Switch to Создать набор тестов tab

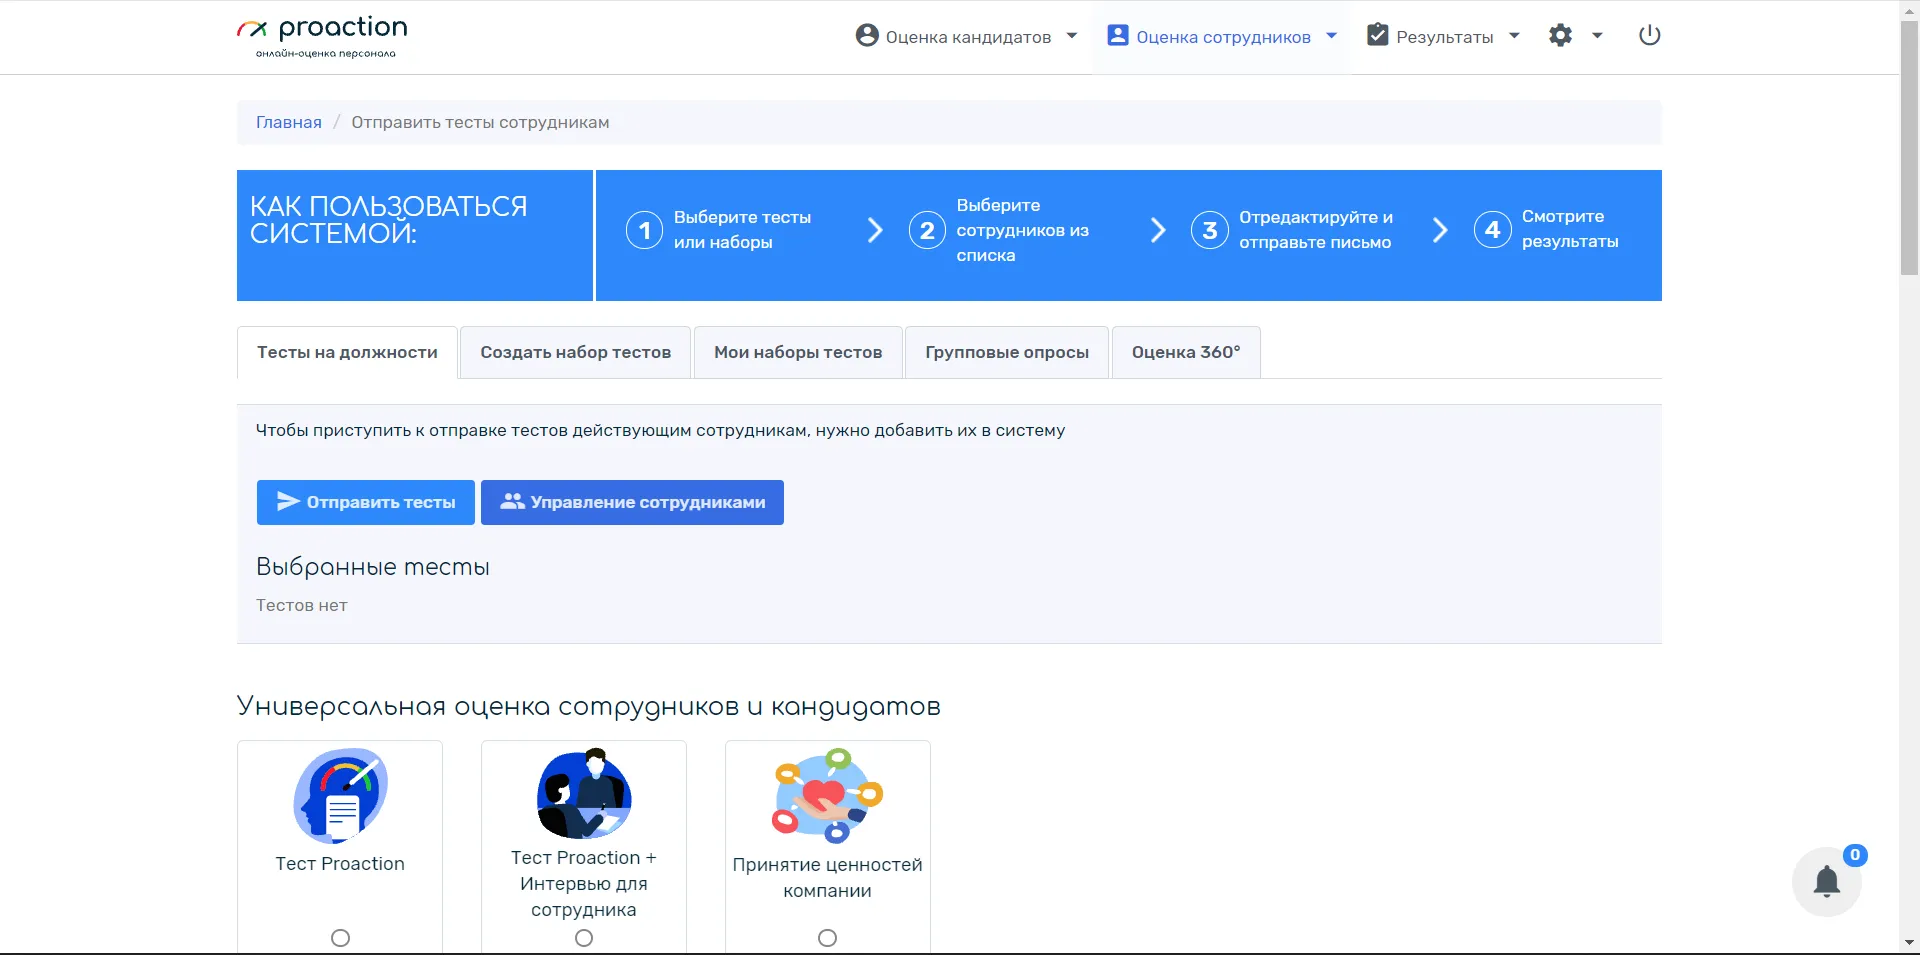[x=575, y=352]
